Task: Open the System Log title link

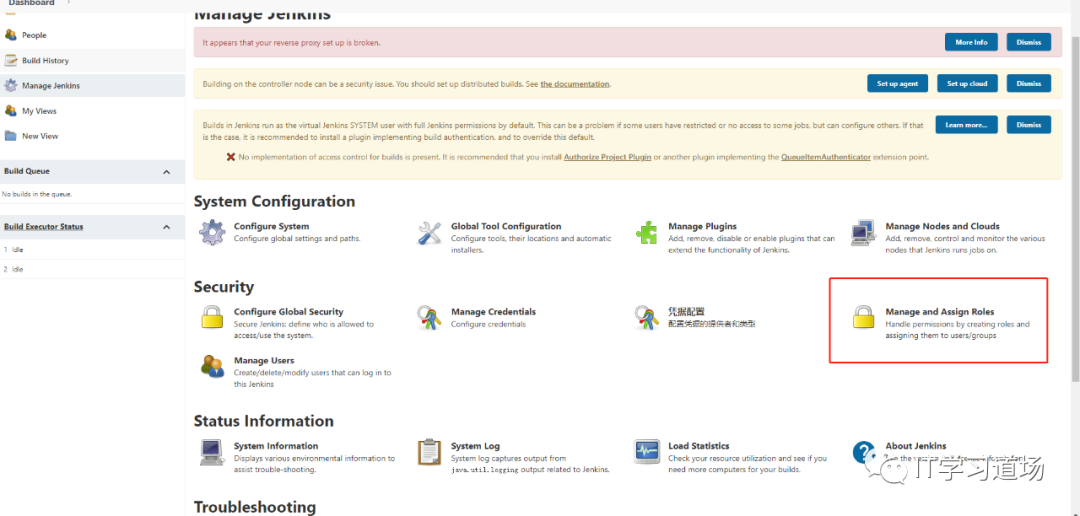Action: 475,446
